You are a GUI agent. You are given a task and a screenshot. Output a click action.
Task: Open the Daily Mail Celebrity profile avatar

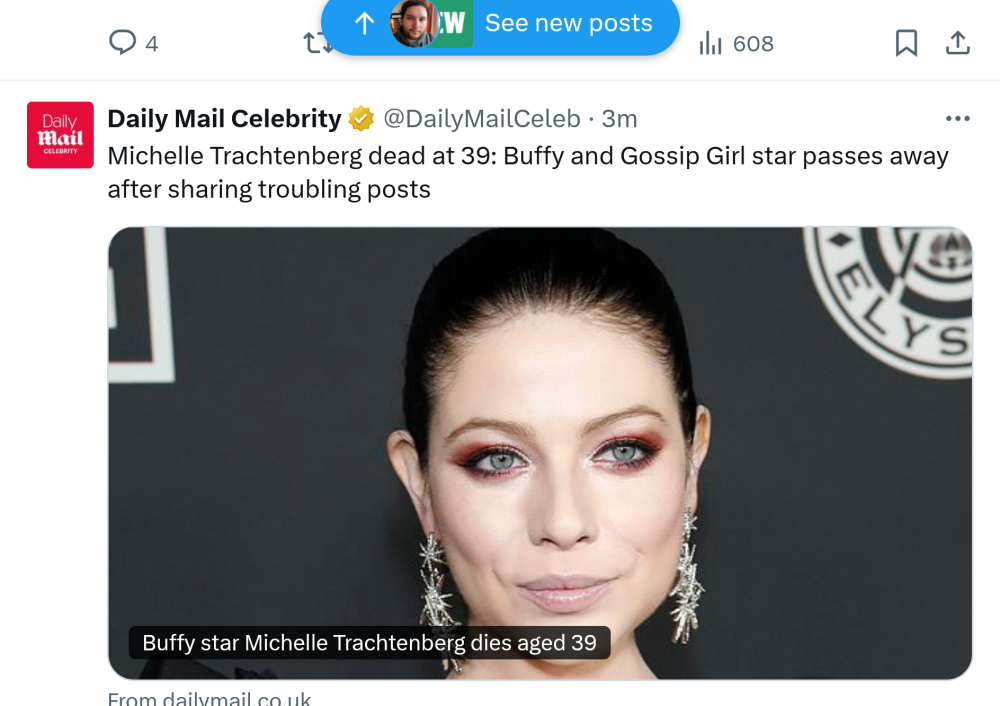[x=60, y=135]
